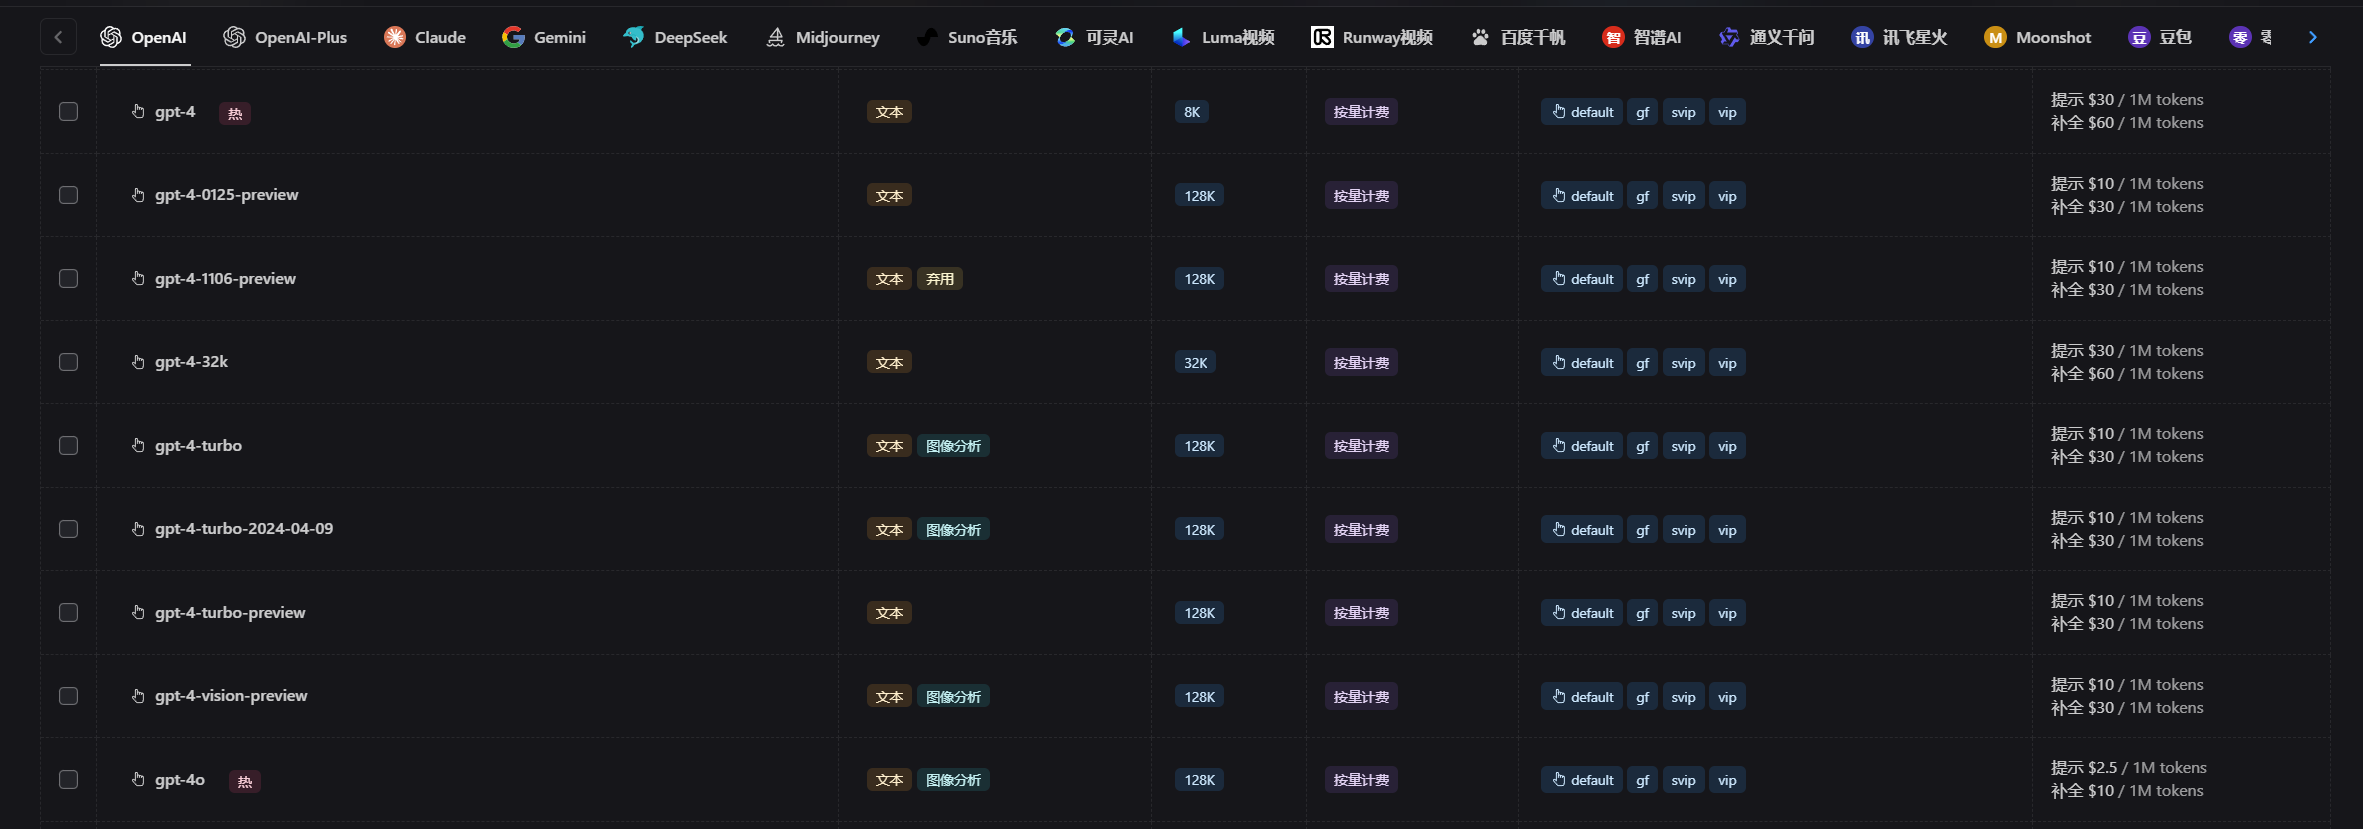The width and height of the screenshot is (2363, 829).
Task: Click the Claude starburst icon
Action: pyautogui.click(x=395, y=37)
